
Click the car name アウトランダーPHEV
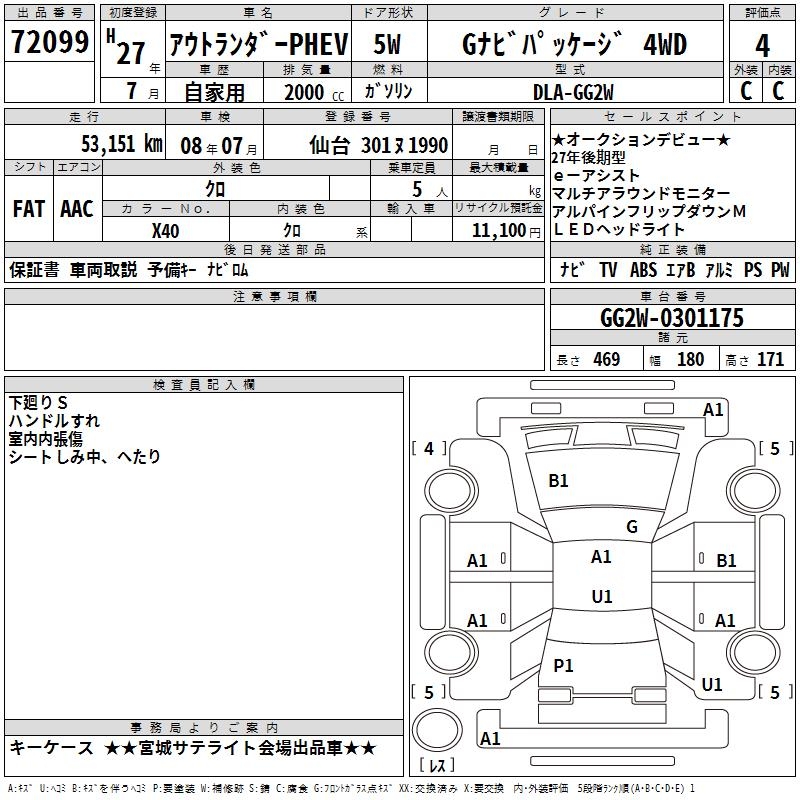pos(257,45)
